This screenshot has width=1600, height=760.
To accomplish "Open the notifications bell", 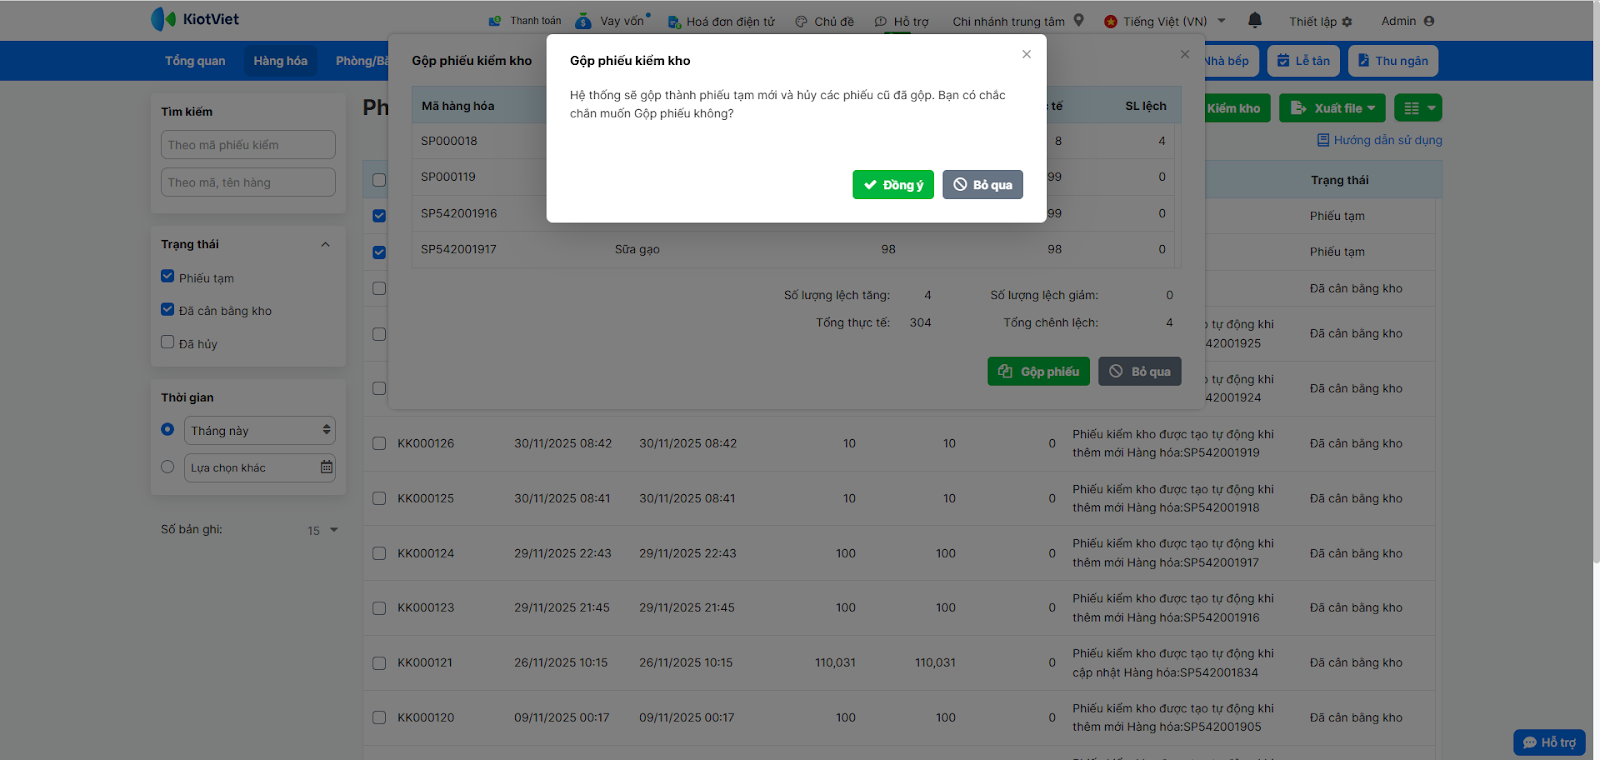I will (1255, 20).
